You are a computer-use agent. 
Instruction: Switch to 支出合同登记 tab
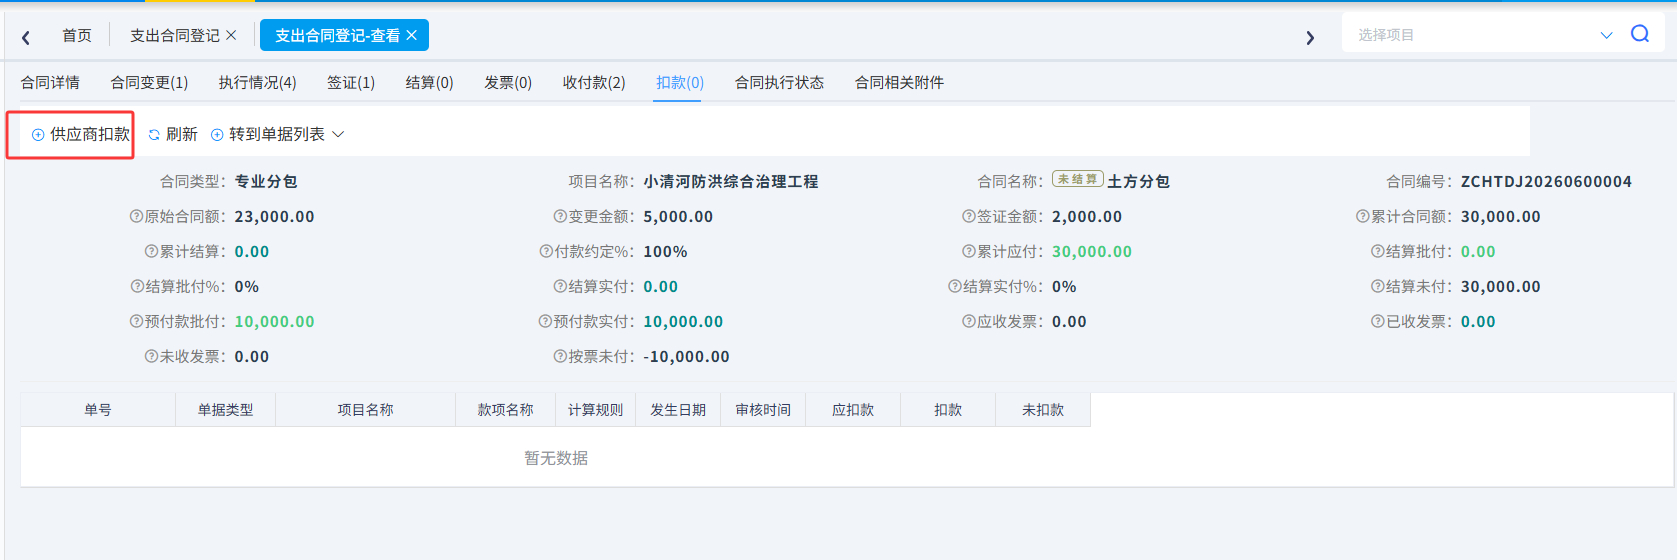tap(175, 35)
